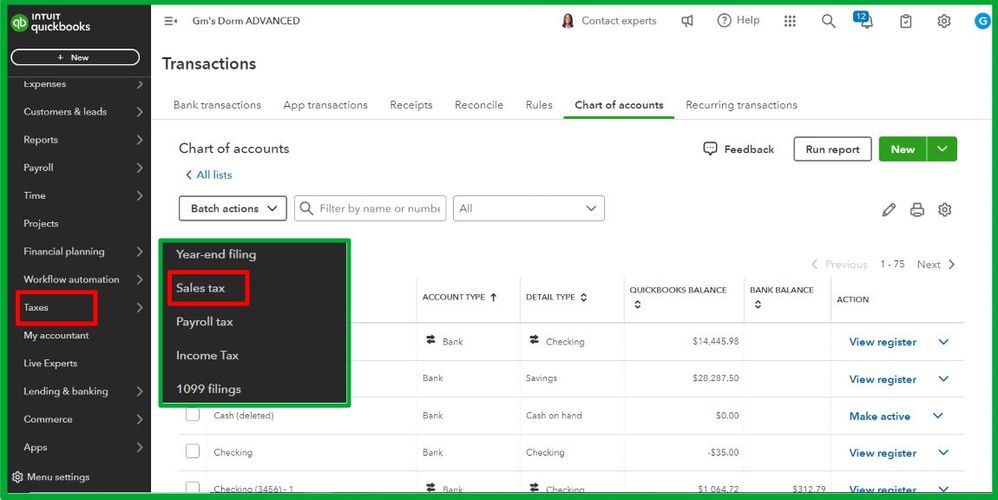Image resolution: width=998 pixels, height=500 pixels.
Task: Tick the Cash (deleted) row checkbox
Action: tap(192, 415)
